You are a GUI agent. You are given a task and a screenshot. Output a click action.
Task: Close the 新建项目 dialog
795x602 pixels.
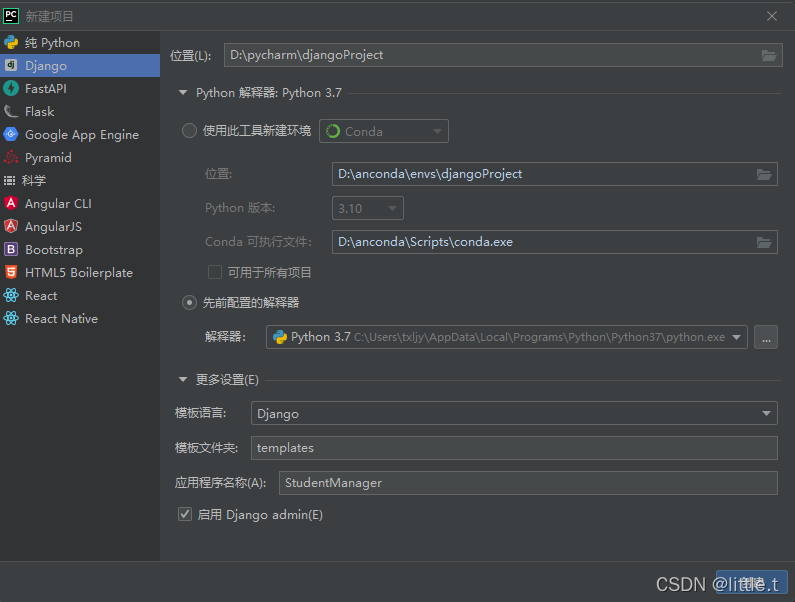pos(772,16)
